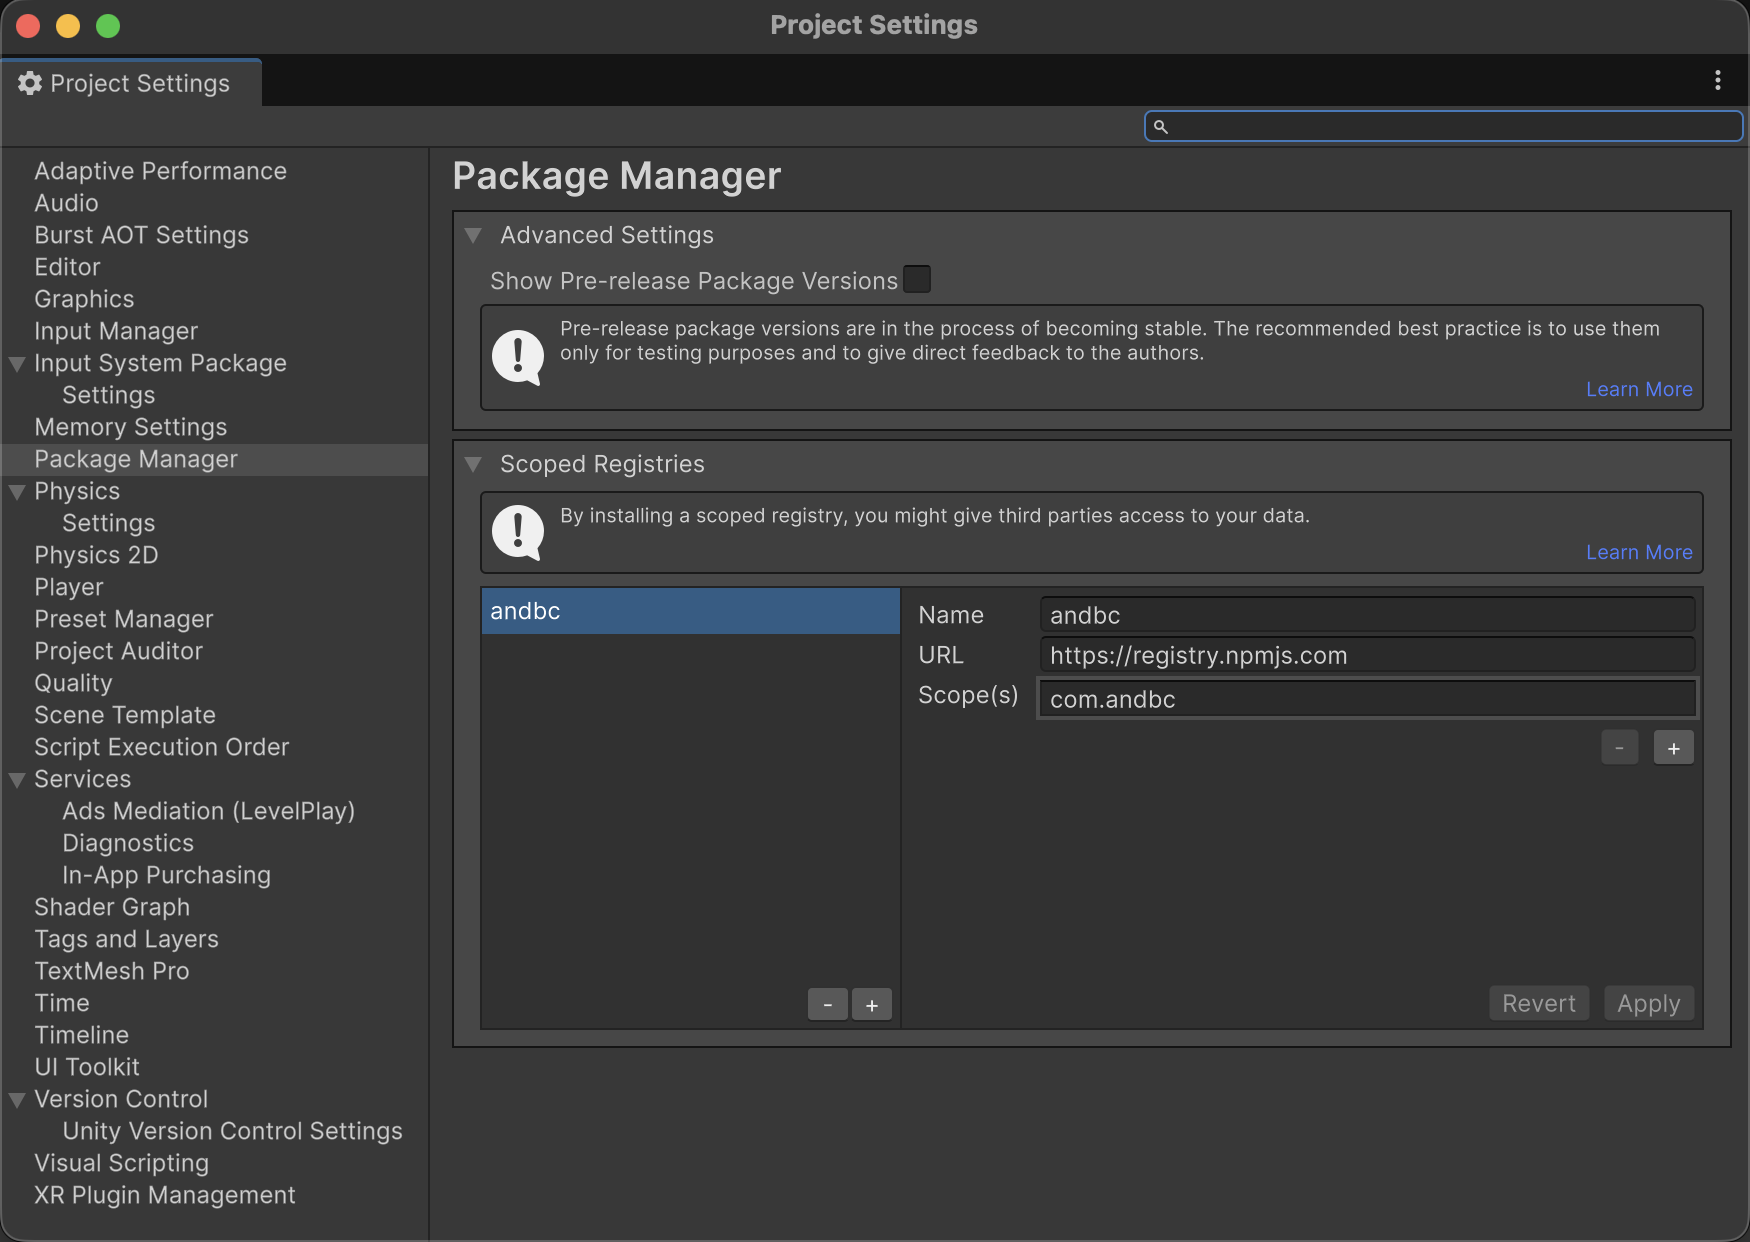
Task: Open Input Manager settings
Action: point(116,331)
